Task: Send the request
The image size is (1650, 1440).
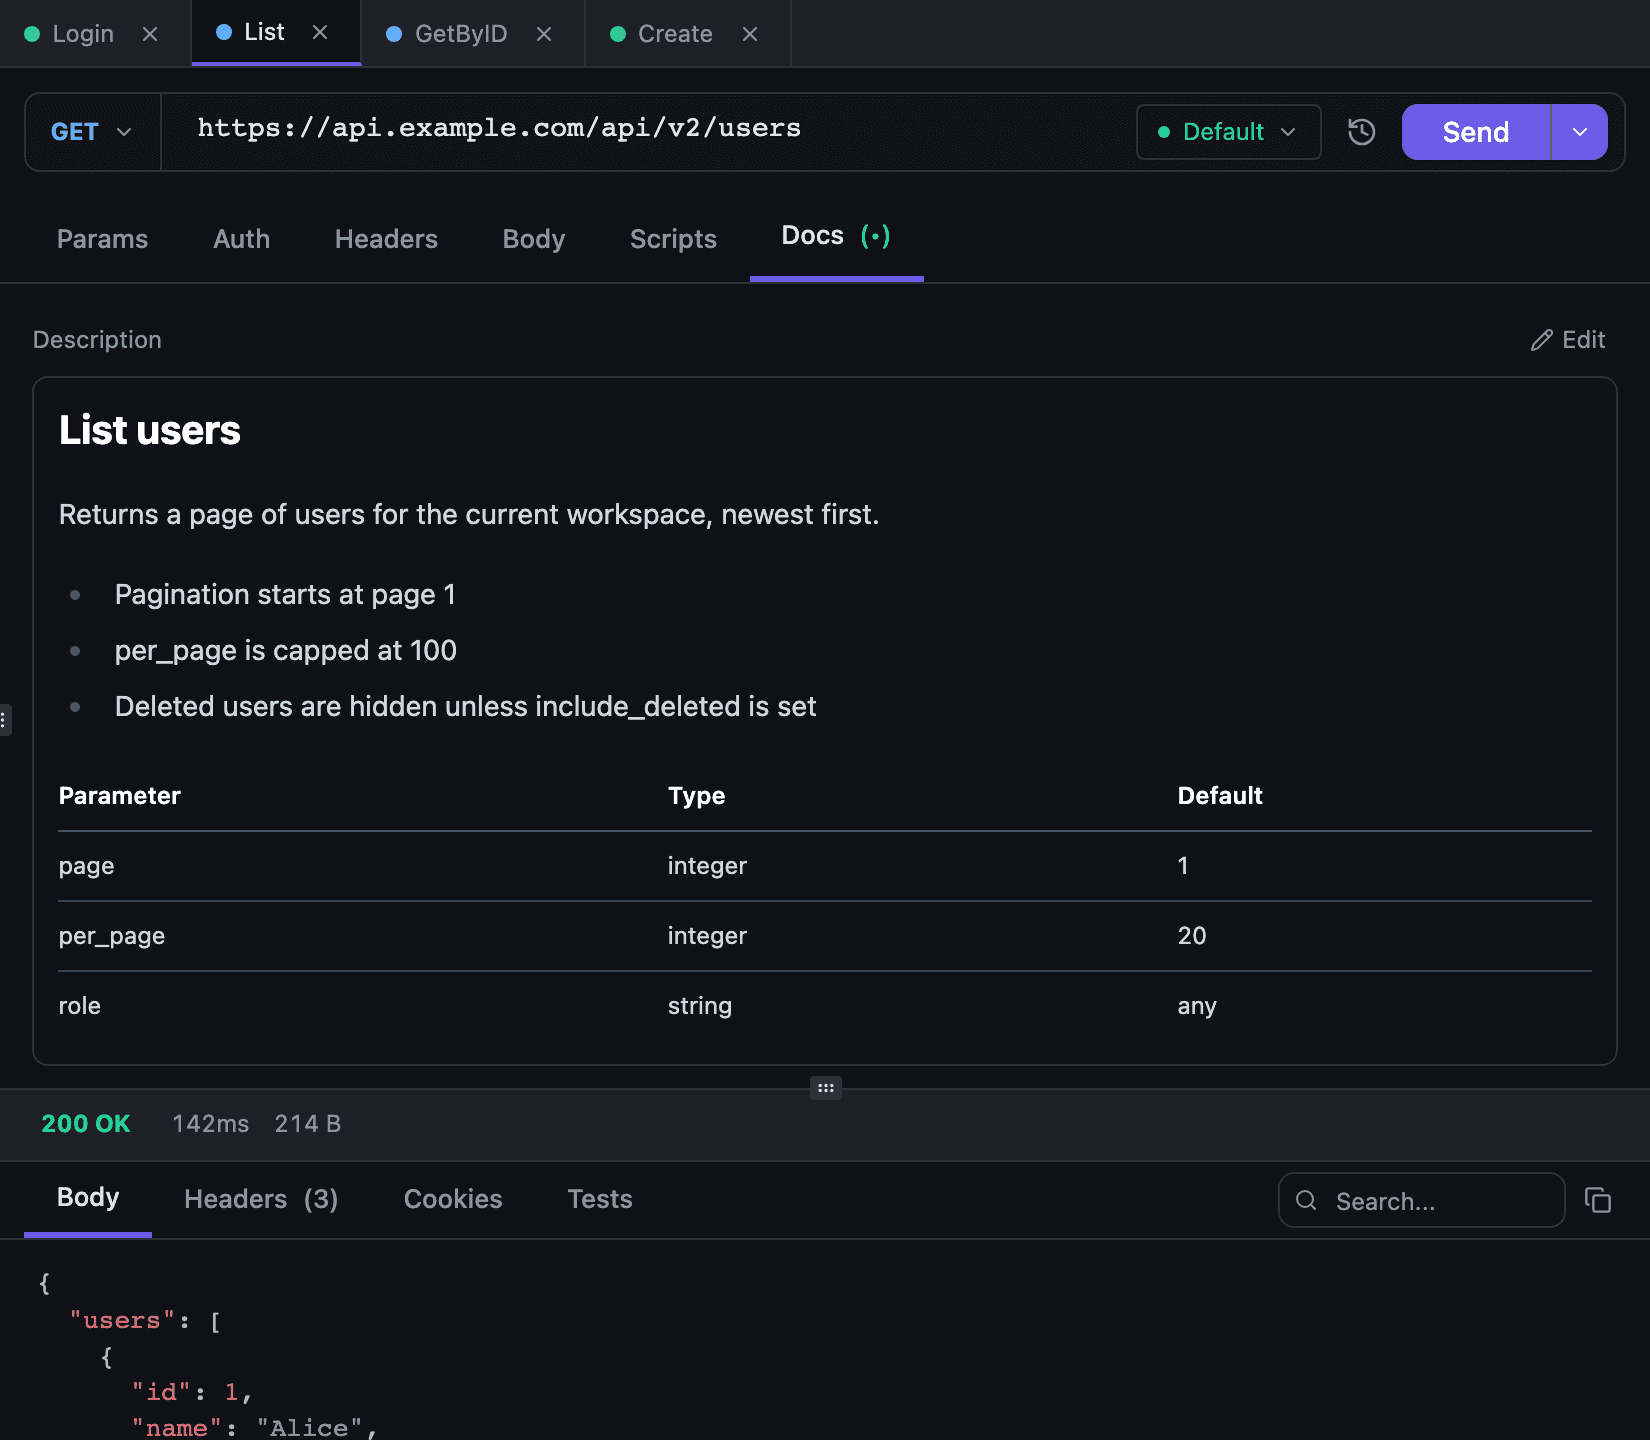Action: (x=1476, y=132)
